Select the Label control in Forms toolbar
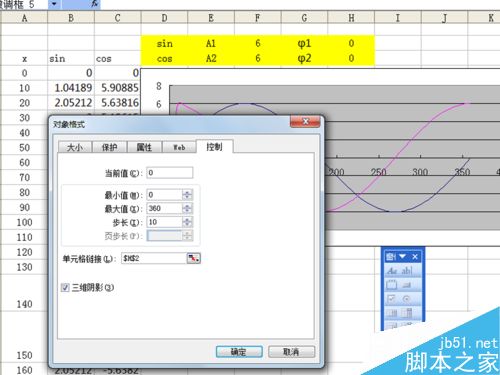Image resolution: width=500 pixels, height=375 pixels. coord(392,271)
